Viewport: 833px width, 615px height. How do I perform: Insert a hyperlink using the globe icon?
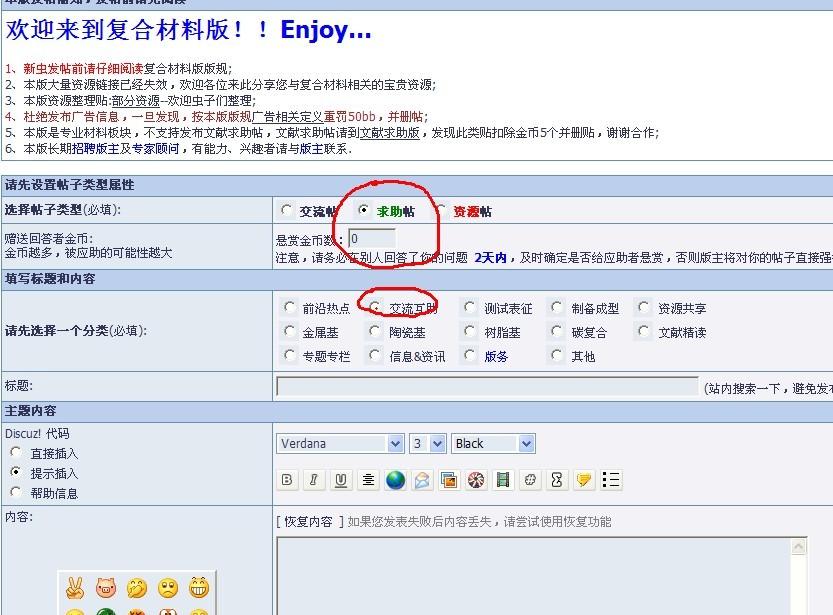click(x=395, y=480)
